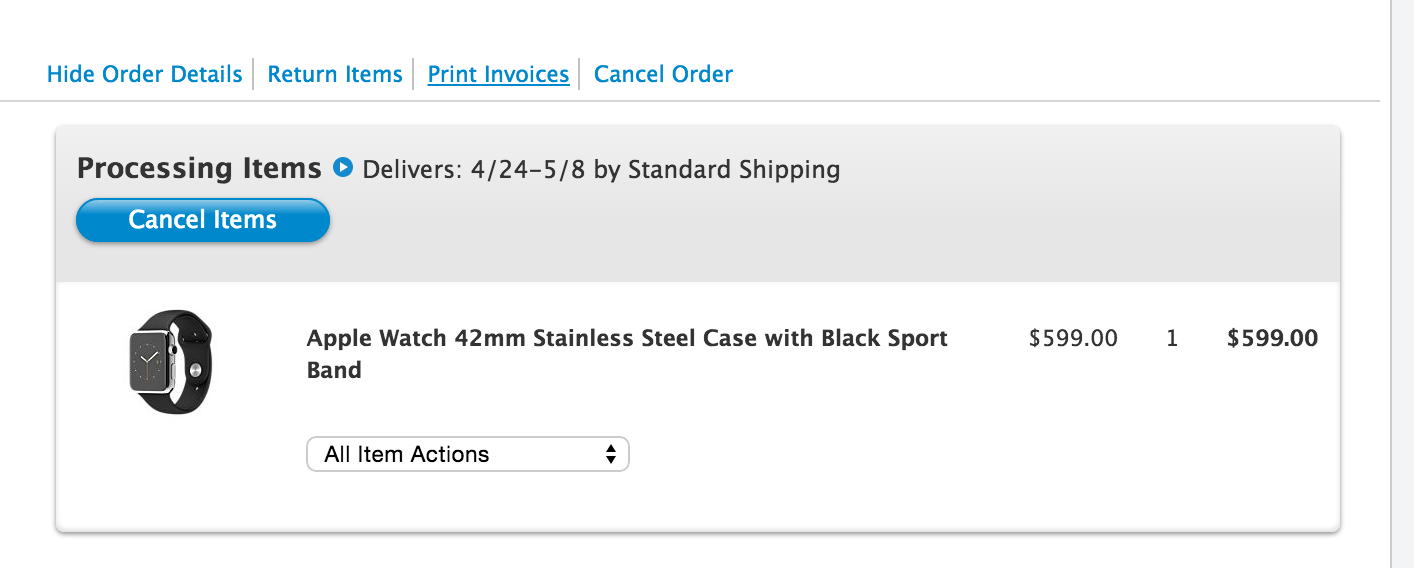Click the Delivers 4/24–5/8 date range
The image size is (1414, 568).
(524, 169)
